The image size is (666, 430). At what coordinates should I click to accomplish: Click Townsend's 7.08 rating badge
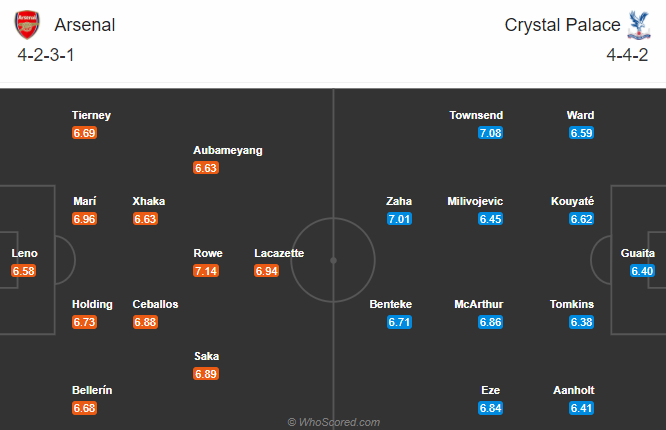click(x=490, y=133)
